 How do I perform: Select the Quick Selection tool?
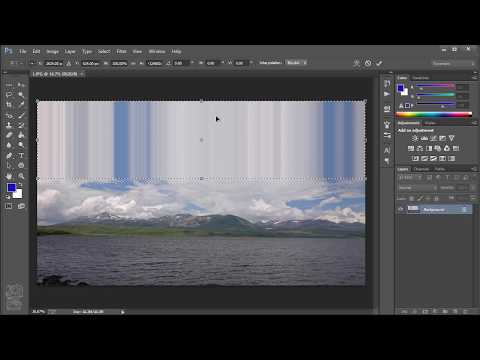pos(21,95)
